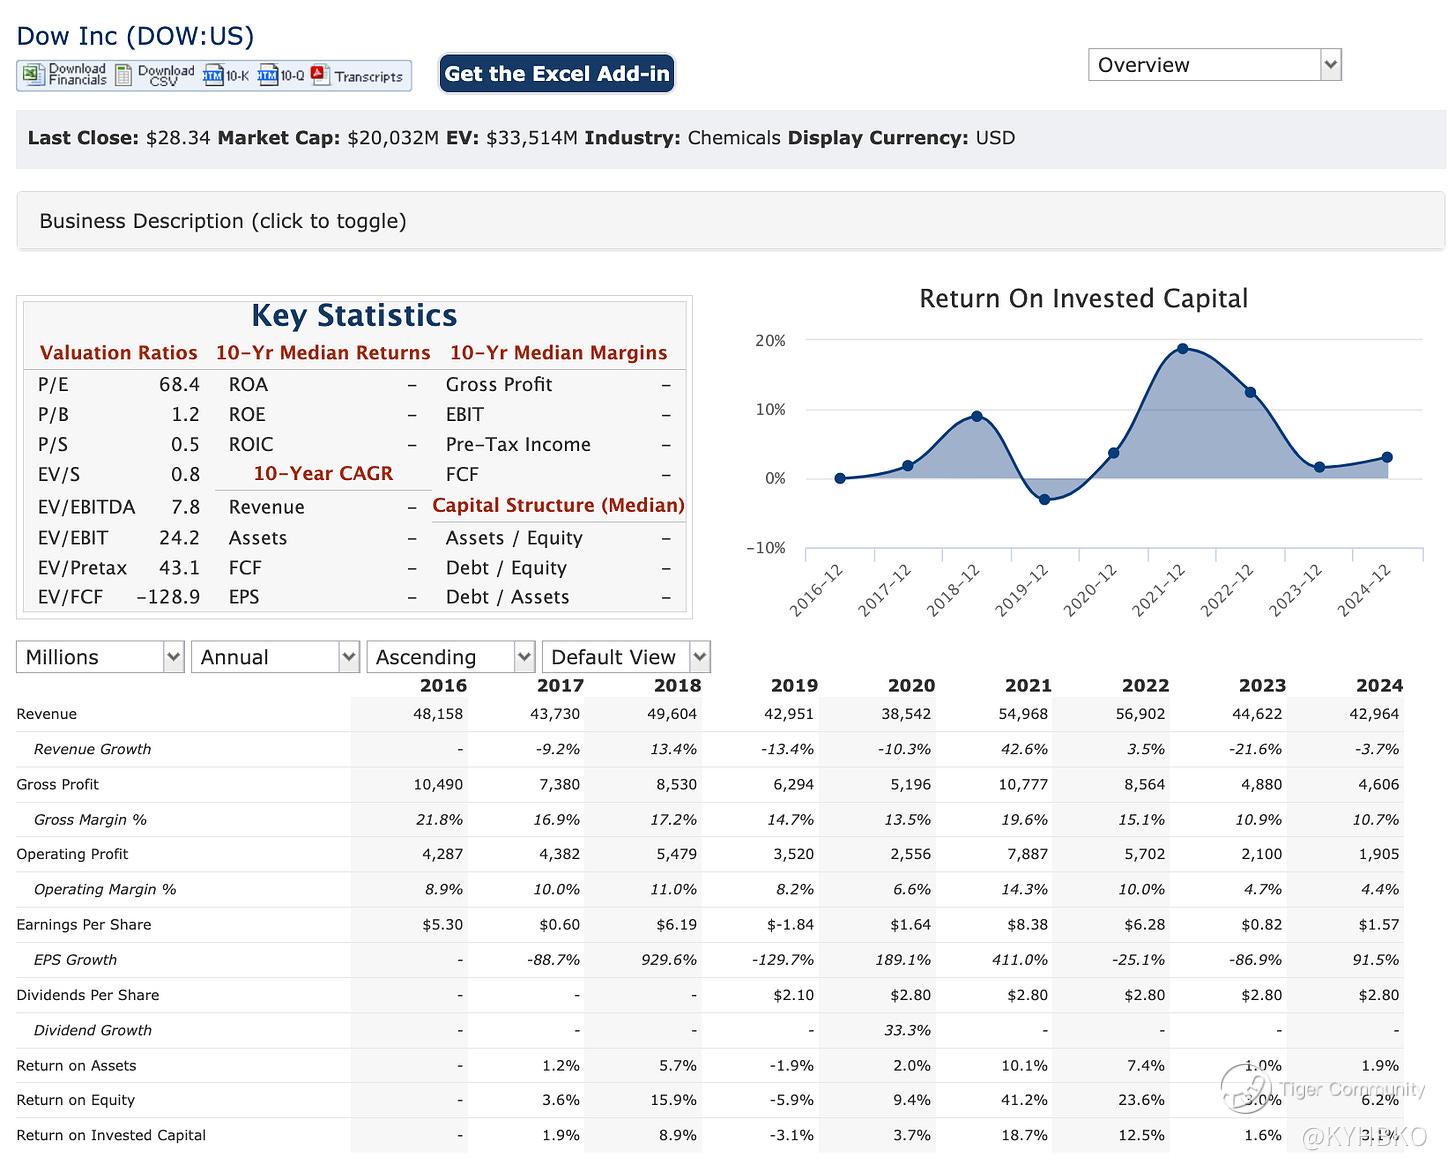This screenshot has height=1170, width=1456.
Task: Click the Download Financials text label
Action: point(77,75)
